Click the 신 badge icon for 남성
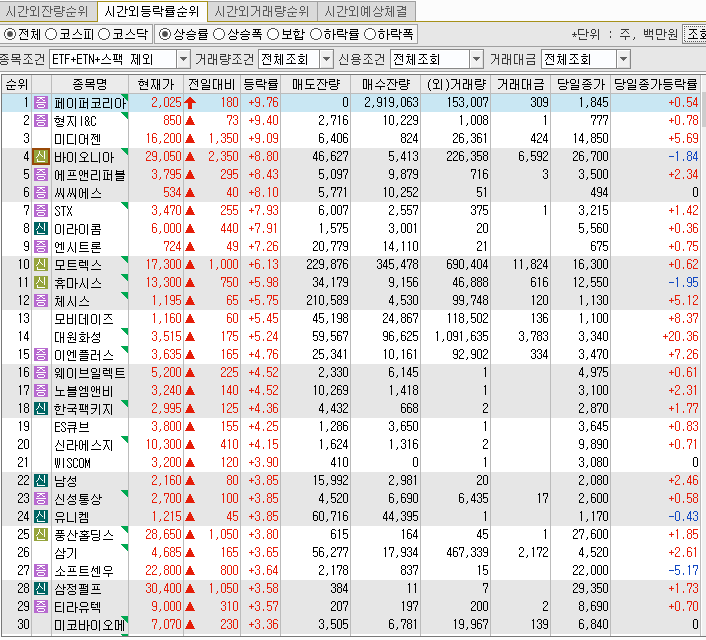 (x=41, y=481)
